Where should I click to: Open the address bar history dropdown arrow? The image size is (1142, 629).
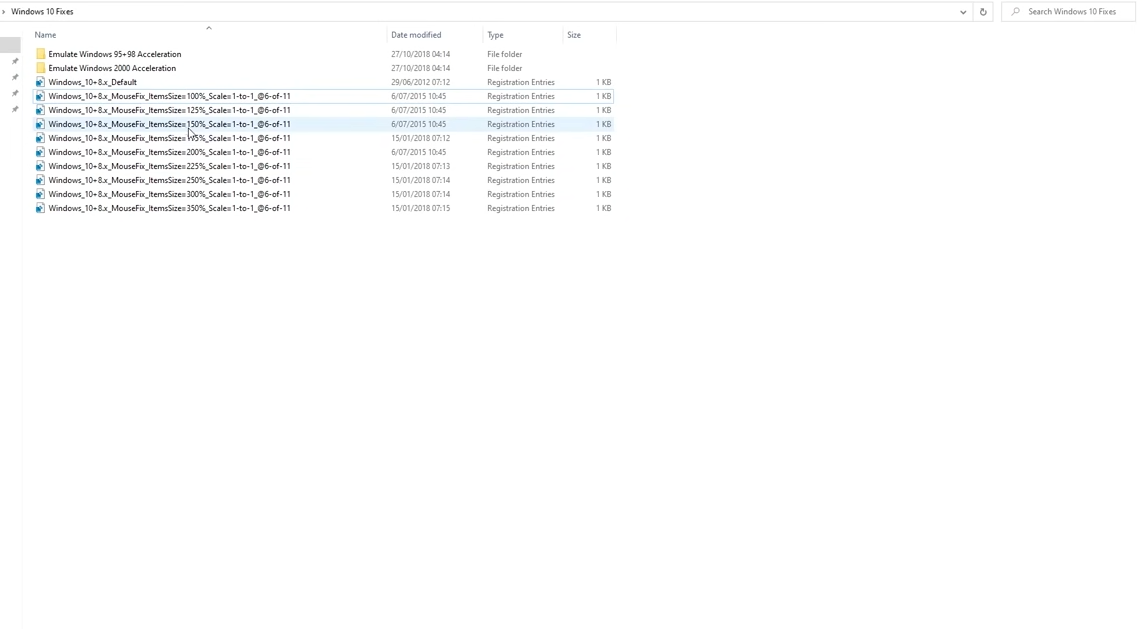pyautogui.click(x=963, y=12)
